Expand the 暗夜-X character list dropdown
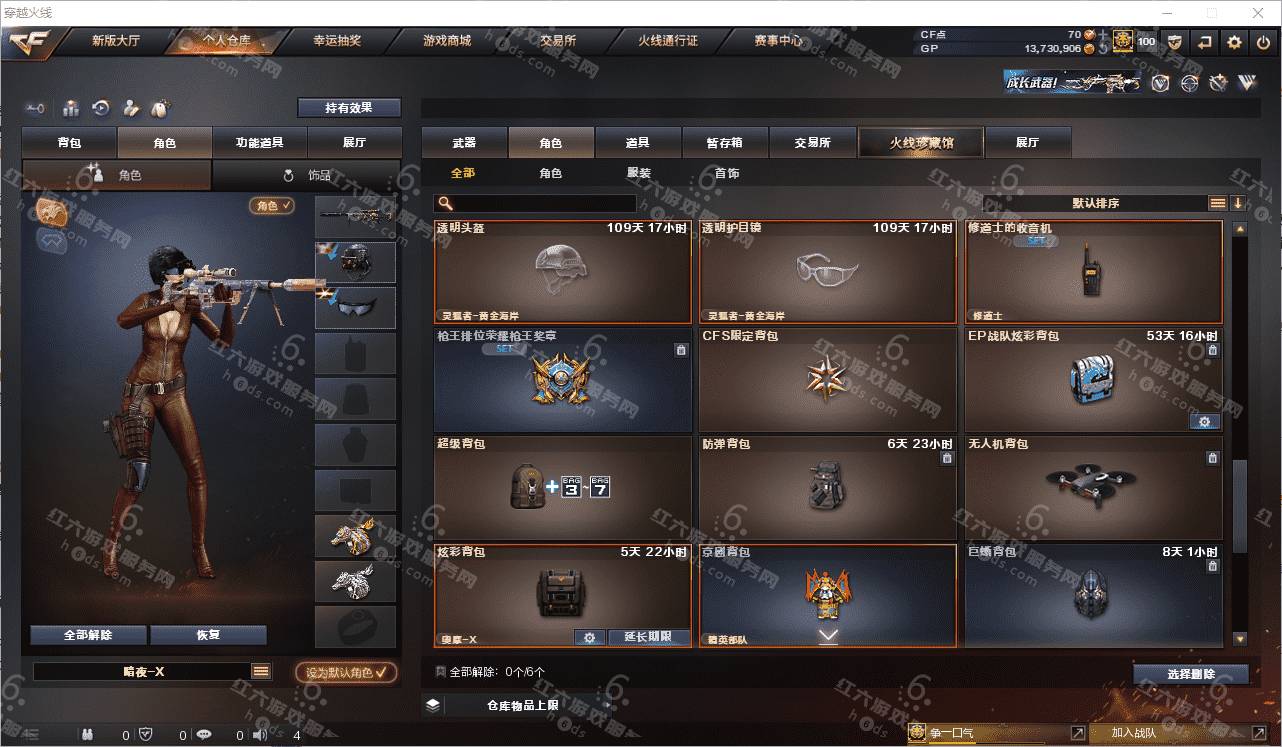 [261, 671]
